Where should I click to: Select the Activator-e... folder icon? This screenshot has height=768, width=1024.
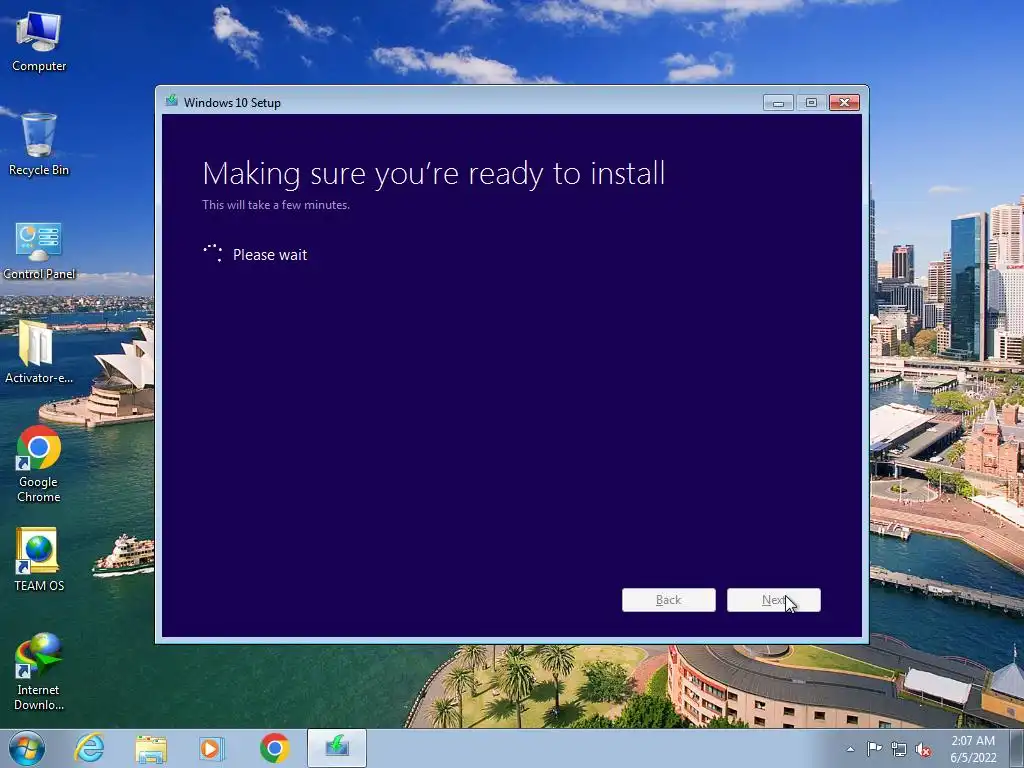(39, 353)
